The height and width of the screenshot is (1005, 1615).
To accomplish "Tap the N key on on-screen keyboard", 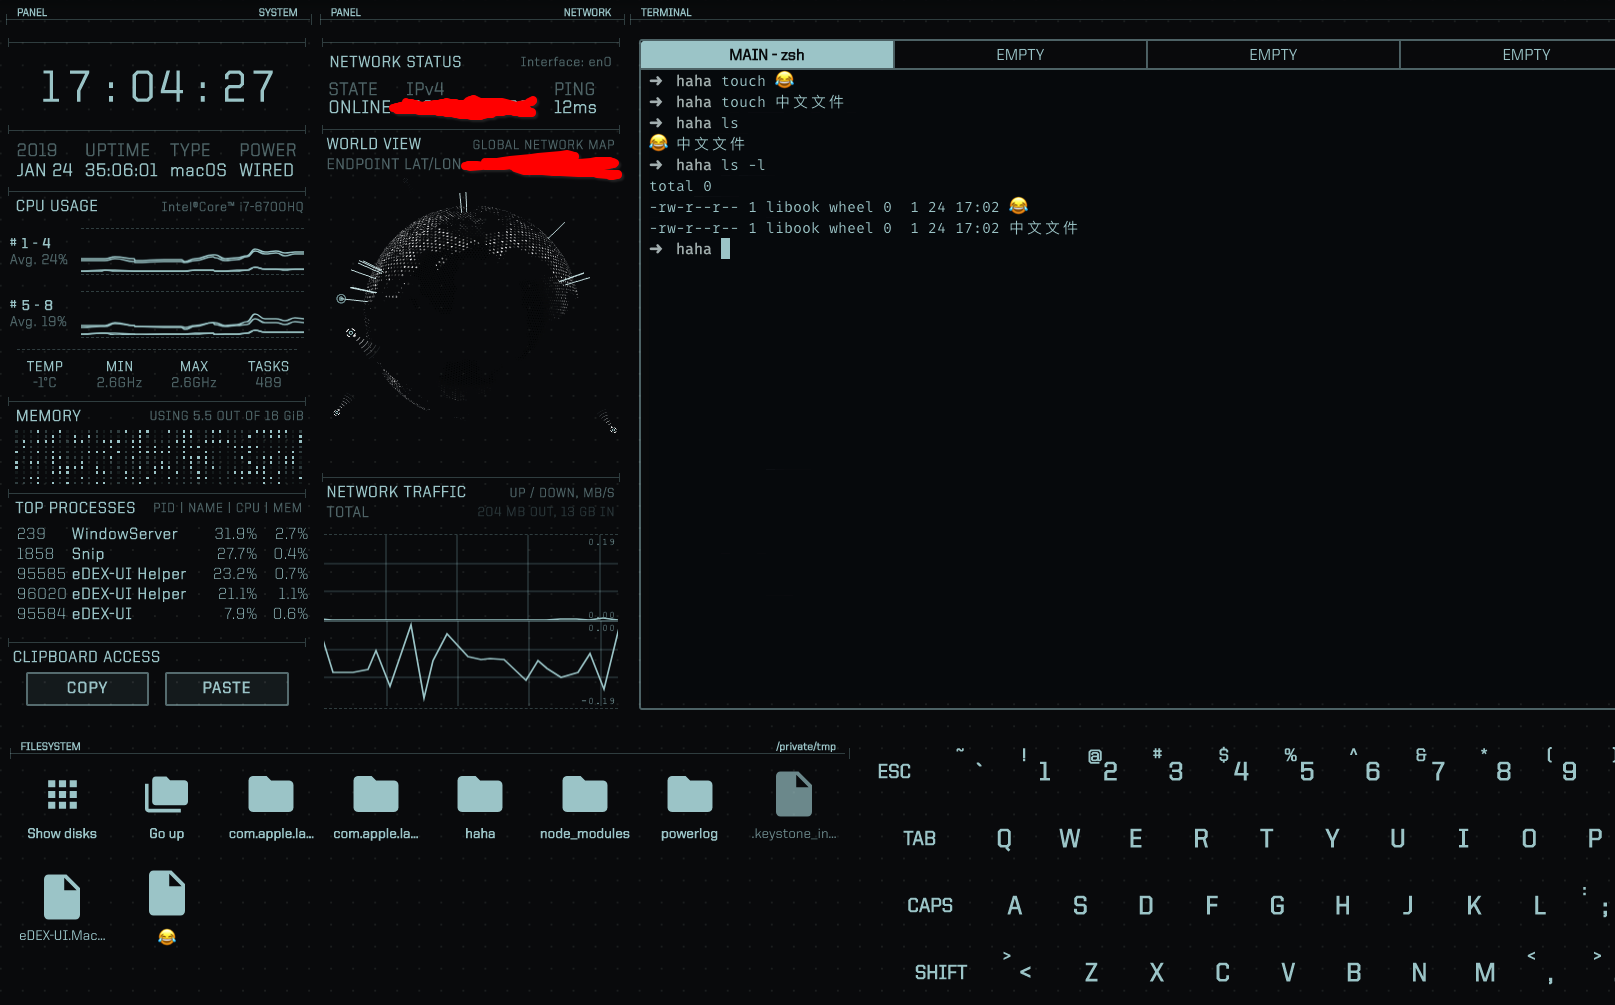I will click(x=1419, y=972).
